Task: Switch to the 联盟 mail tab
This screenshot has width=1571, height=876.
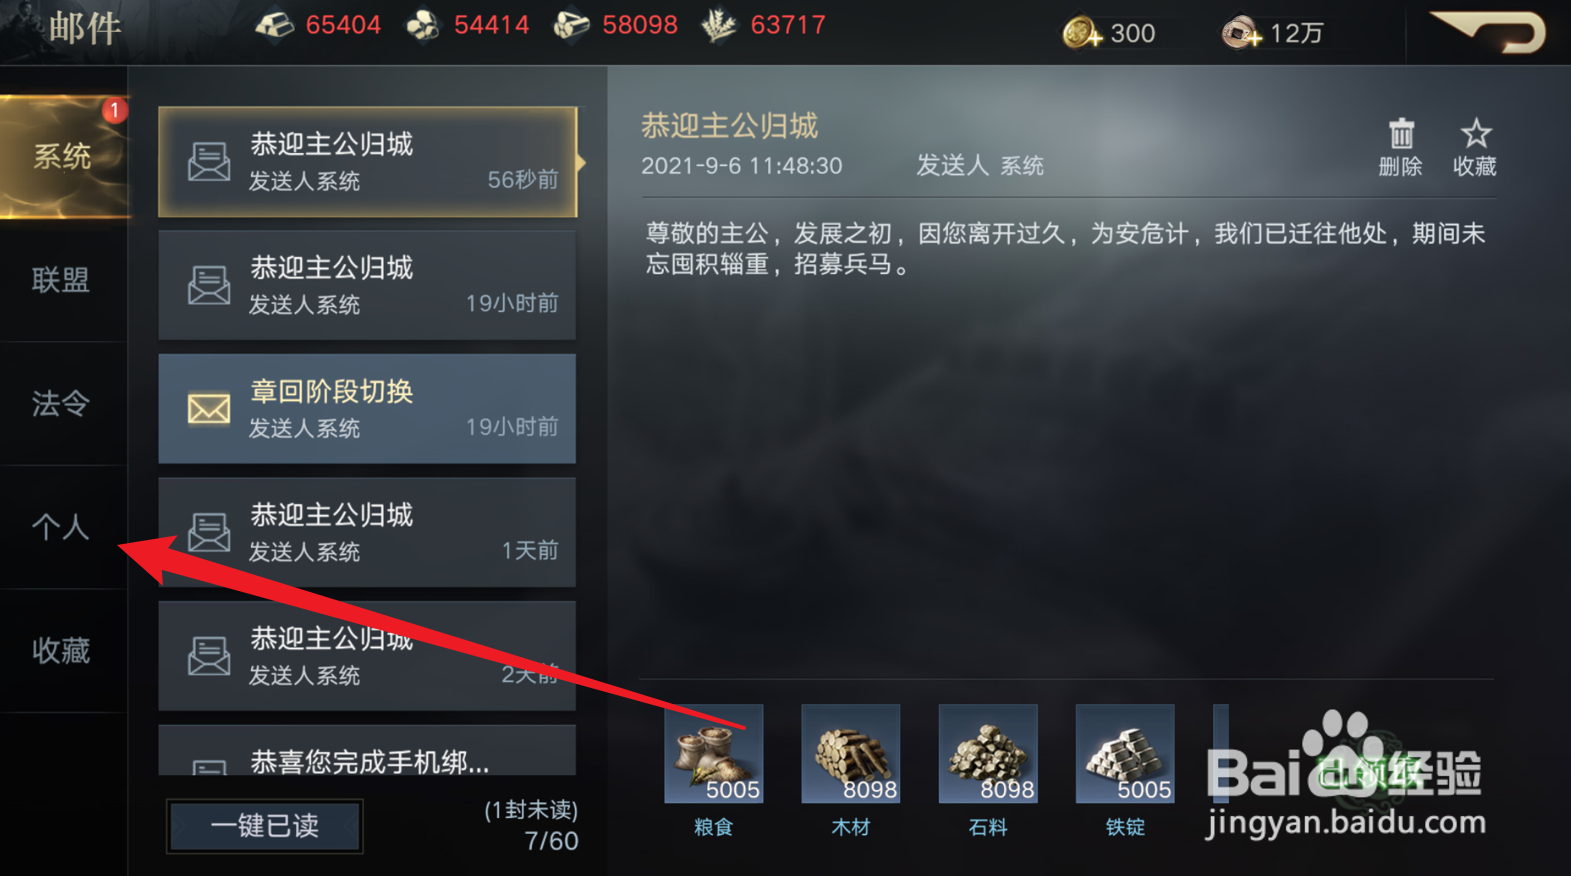Action: (x=62, y=280)
